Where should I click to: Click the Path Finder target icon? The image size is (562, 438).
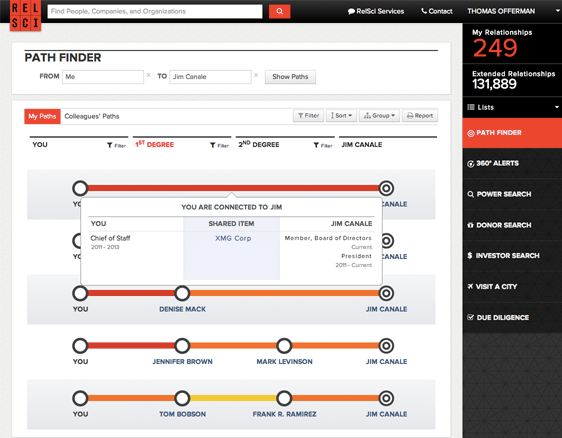(471, 133)
